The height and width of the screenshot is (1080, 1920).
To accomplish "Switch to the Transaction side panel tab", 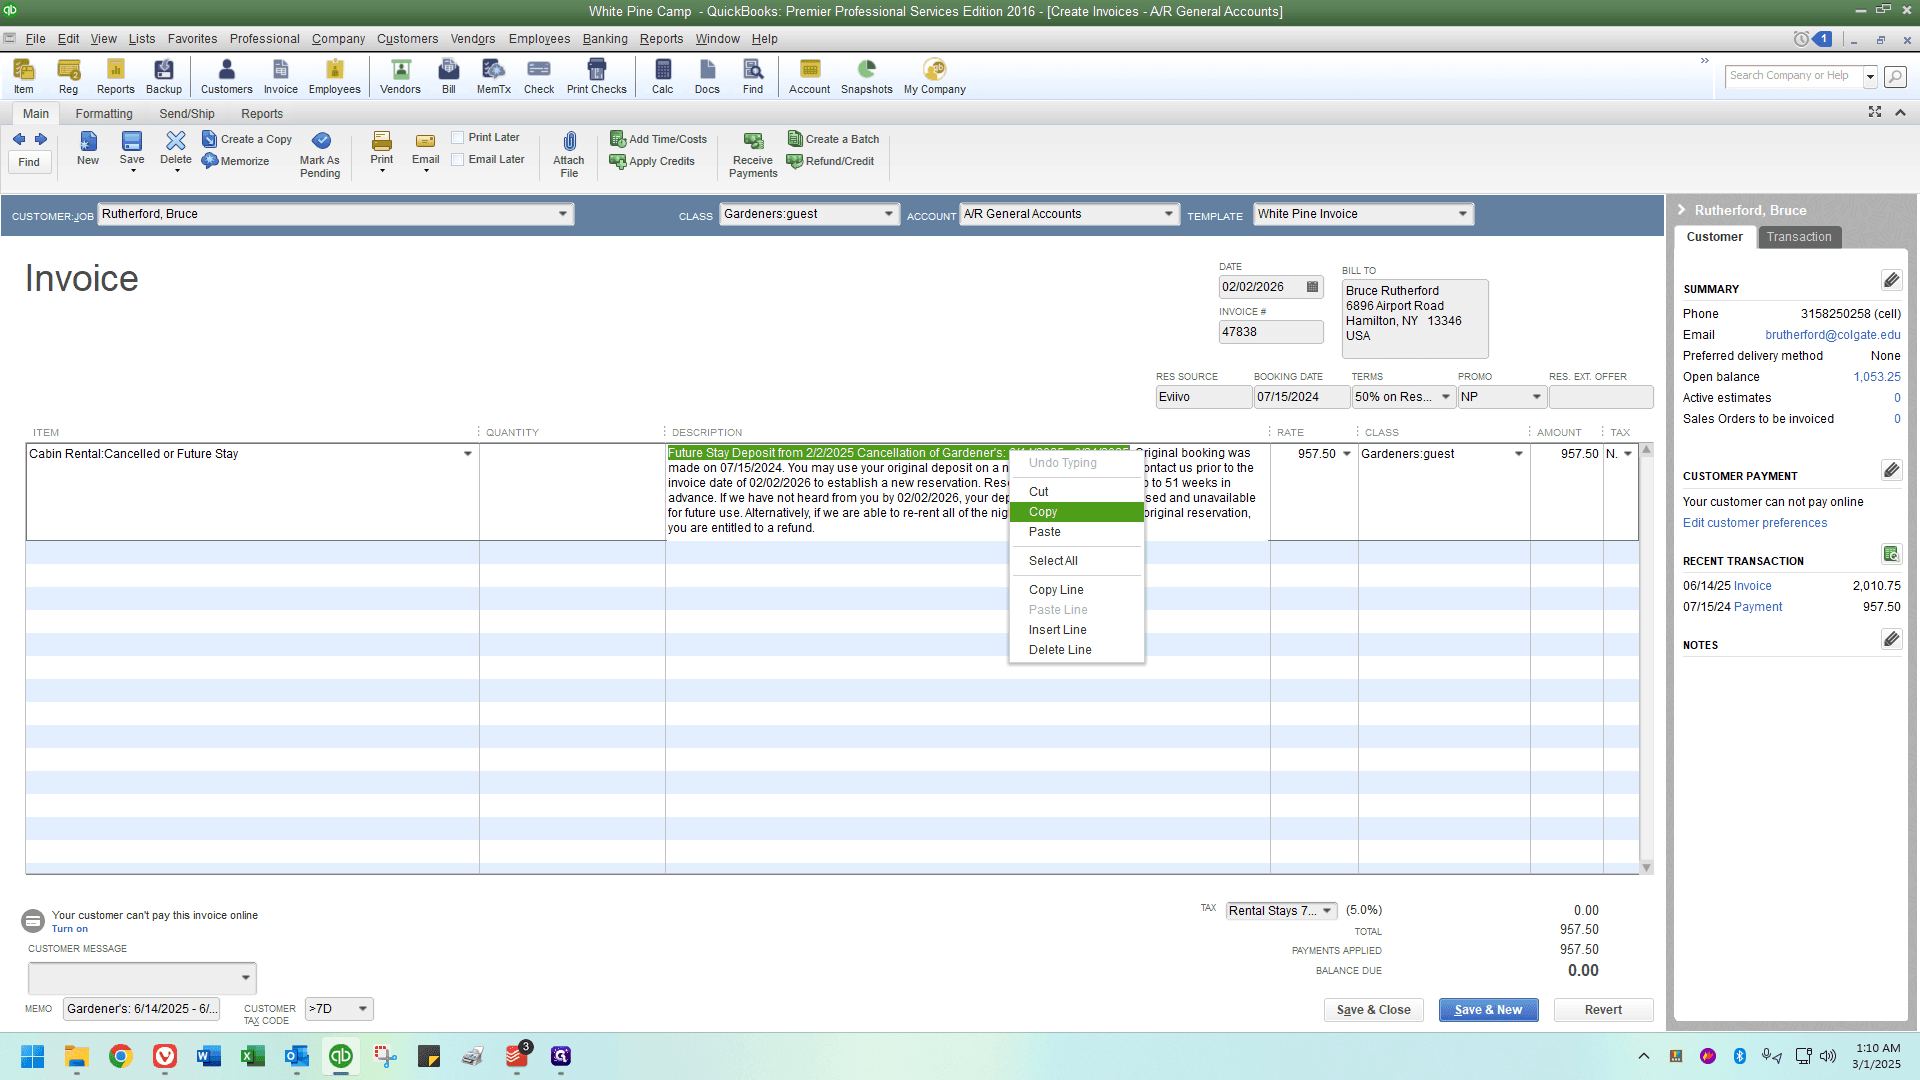I will (1799, 237).
